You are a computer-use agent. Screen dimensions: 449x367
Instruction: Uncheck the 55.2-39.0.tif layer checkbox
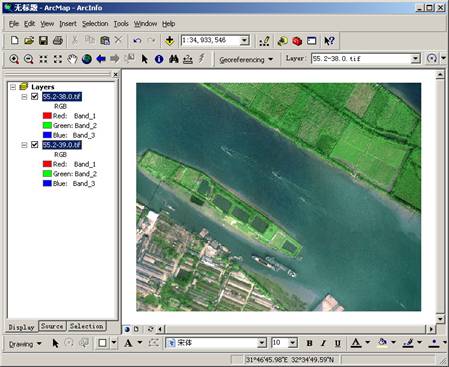(34, 145)
